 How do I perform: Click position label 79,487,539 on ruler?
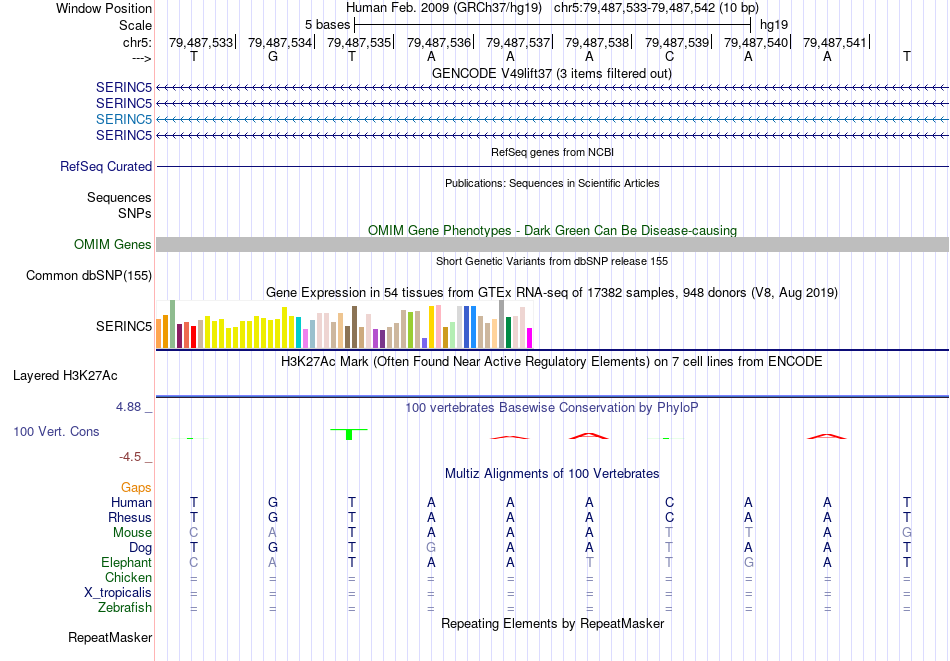tap(677, 42)
